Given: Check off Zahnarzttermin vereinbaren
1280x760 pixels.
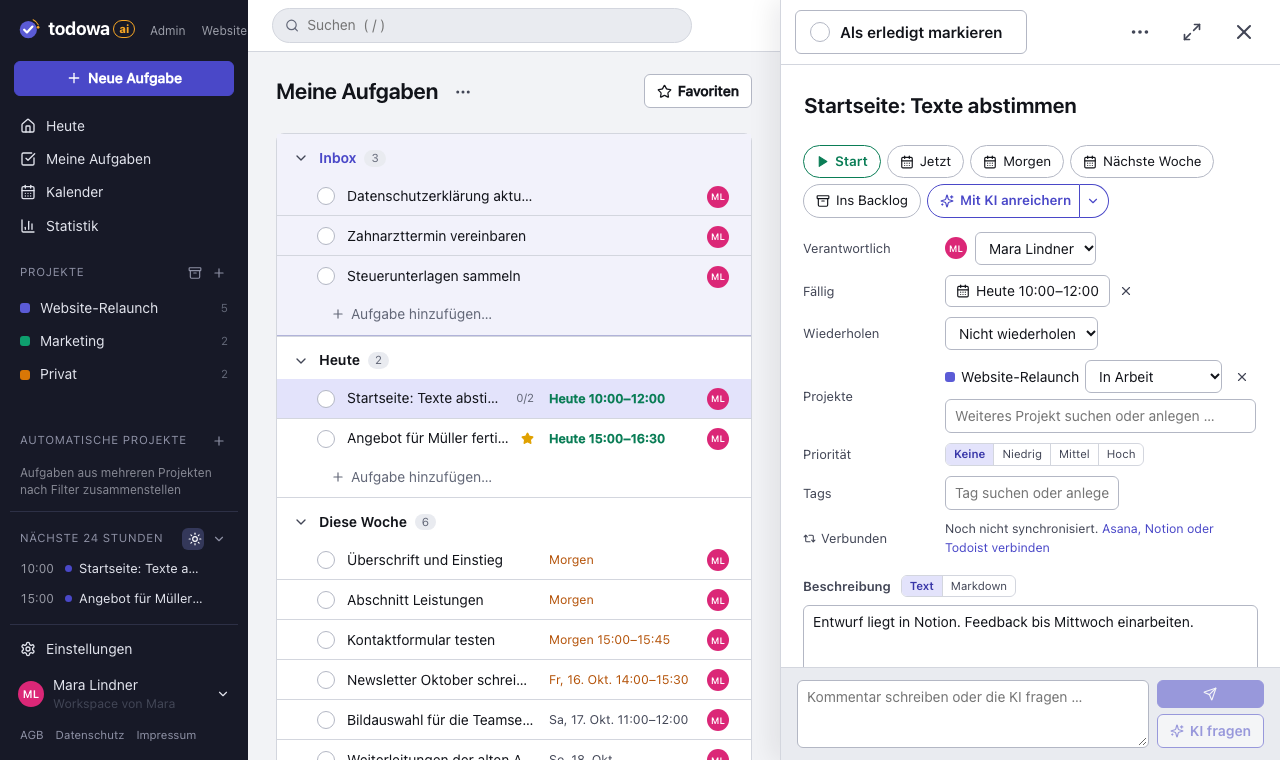Looking at the screenshot, I should point(326,237).
